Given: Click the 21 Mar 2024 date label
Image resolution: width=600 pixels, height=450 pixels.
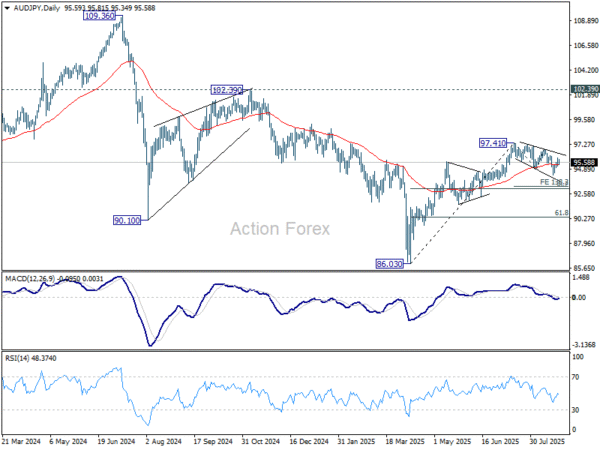Looking at the screenshot, I should pyautogui.click(x=21, y=441).
